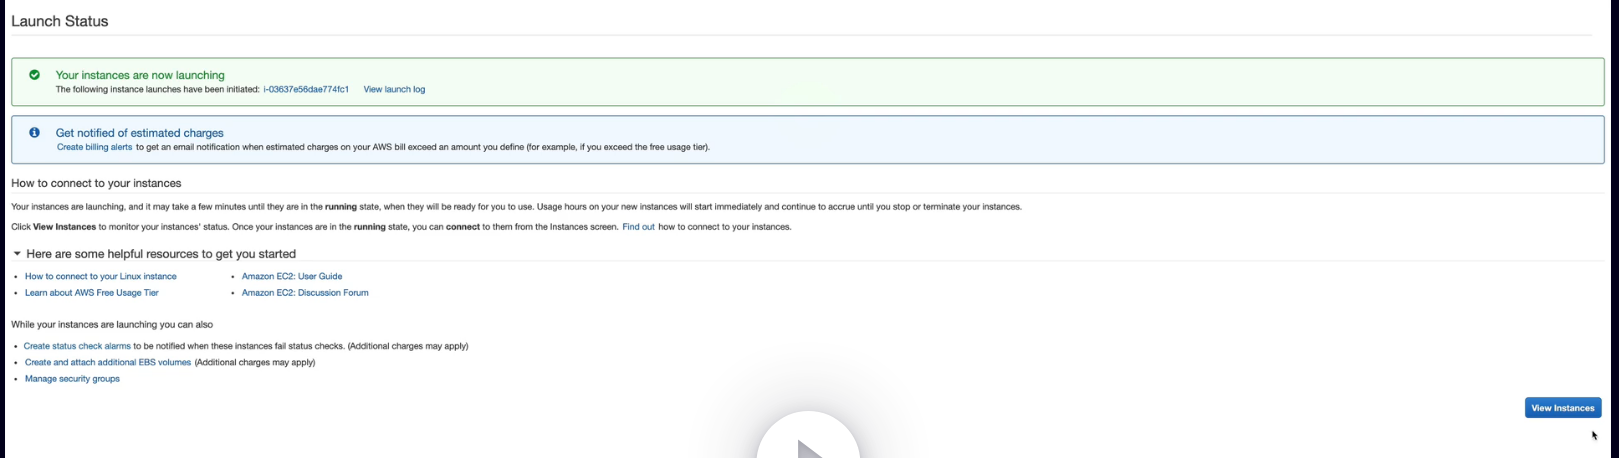
Task: Open How to connect to your Linux instance
Action: click(x=101, y=276)
